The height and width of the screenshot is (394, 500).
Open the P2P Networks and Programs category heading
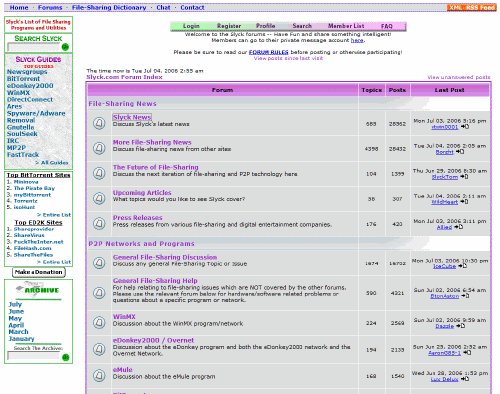pyautogui.click(x=141, y=244)
